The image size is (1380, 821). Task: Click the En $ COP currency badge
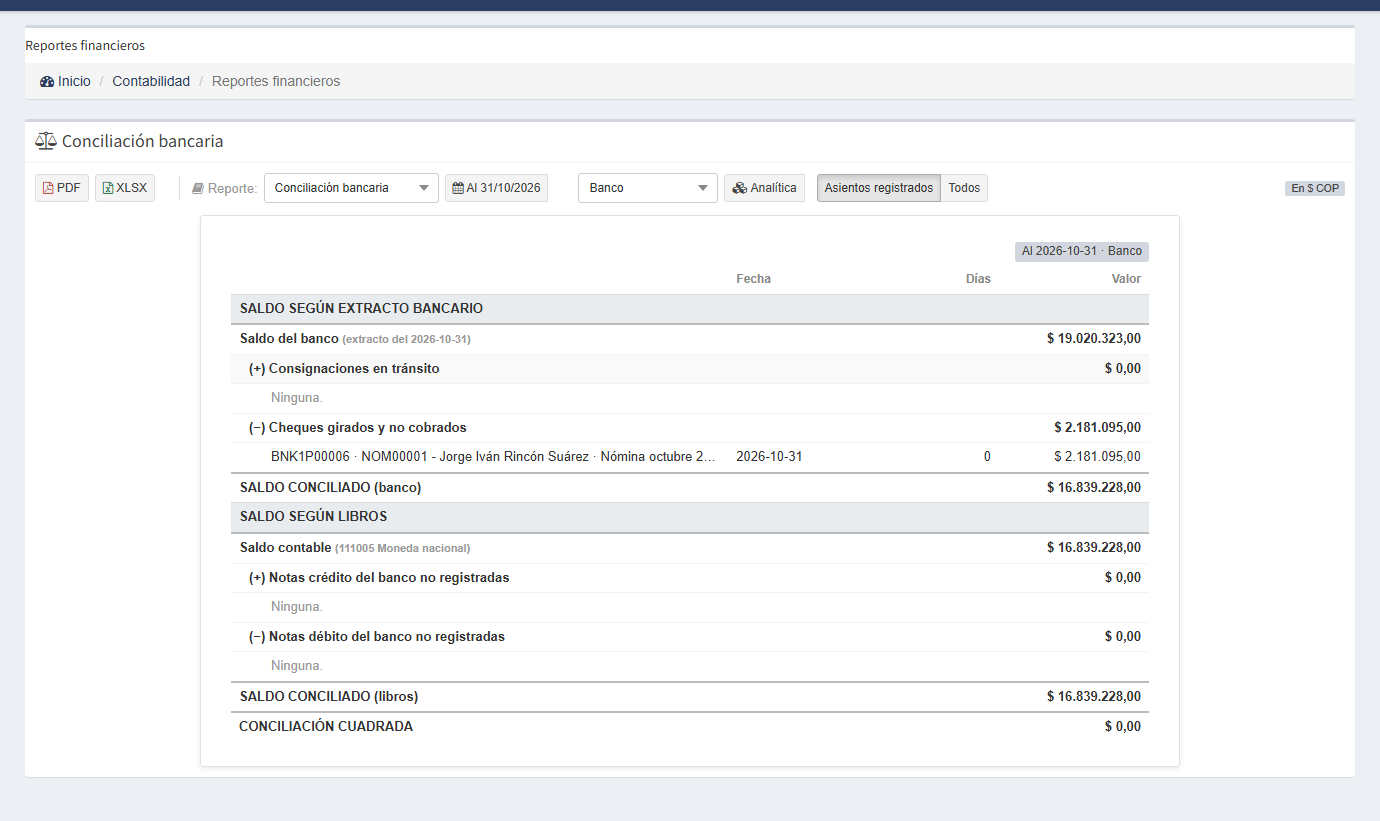tap(1315, 188)
